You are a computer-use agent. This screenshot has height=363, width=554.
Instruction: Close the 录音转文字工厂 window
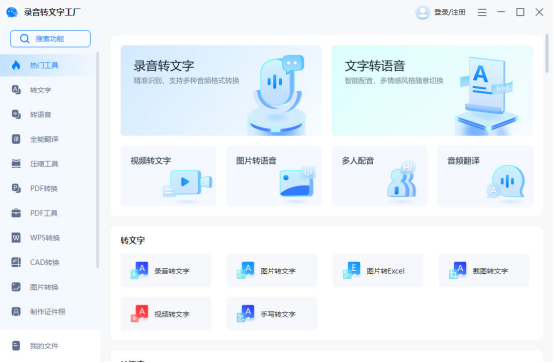[539, 12]
